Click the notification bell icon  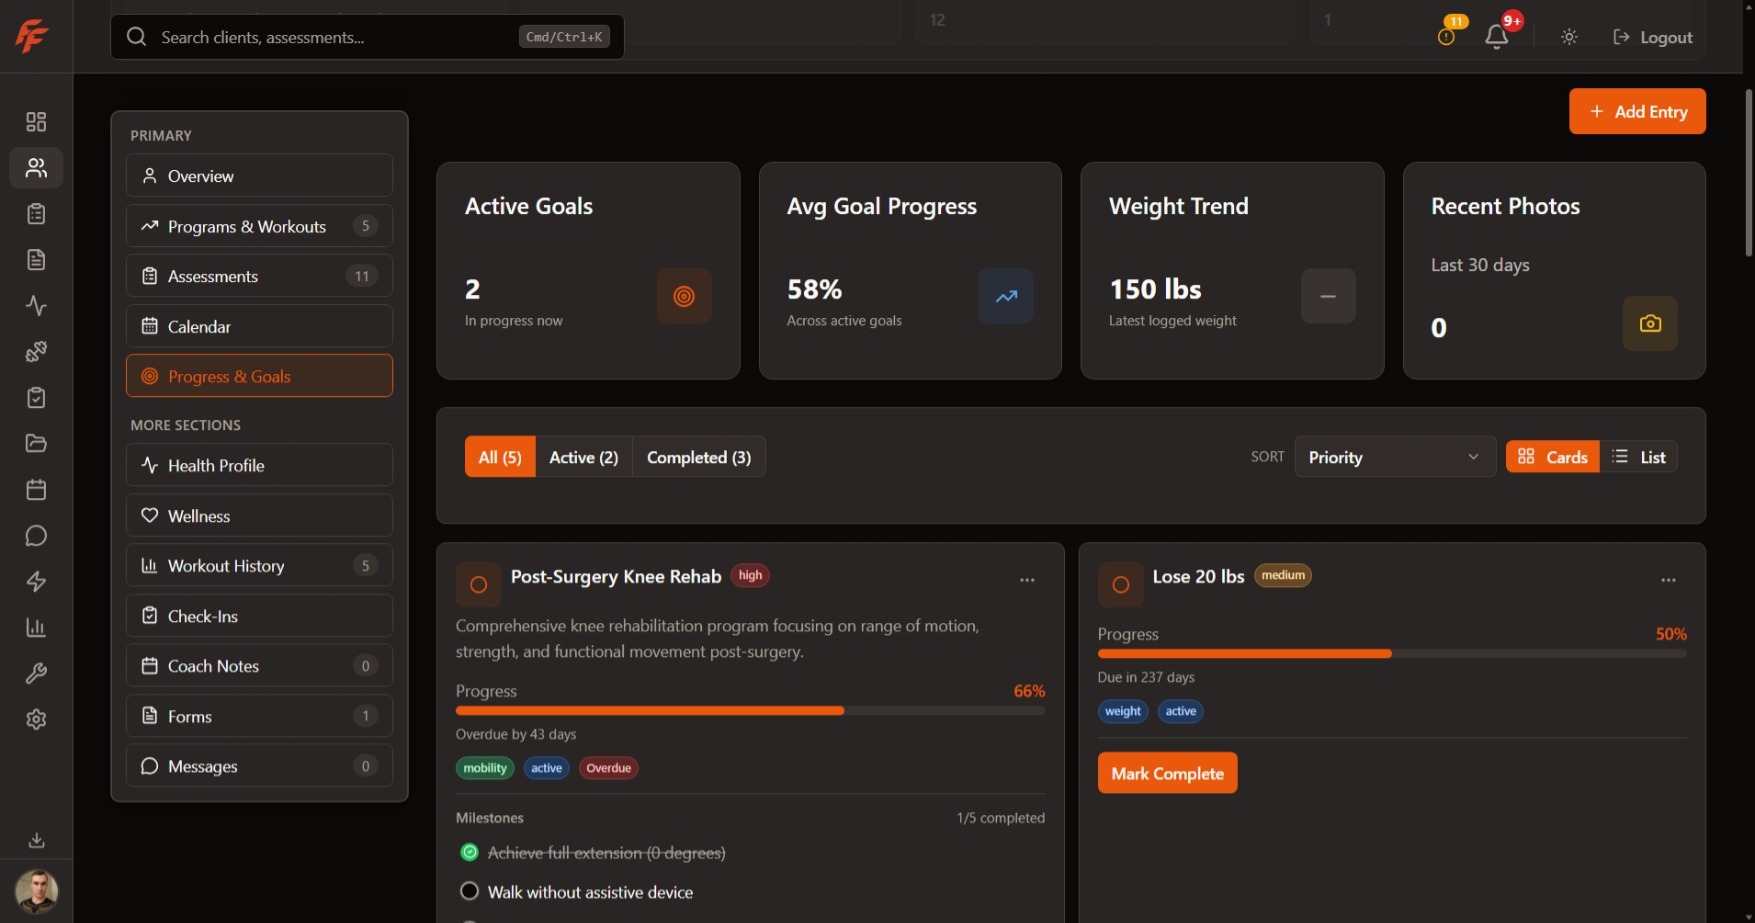tap(1496, 36)
